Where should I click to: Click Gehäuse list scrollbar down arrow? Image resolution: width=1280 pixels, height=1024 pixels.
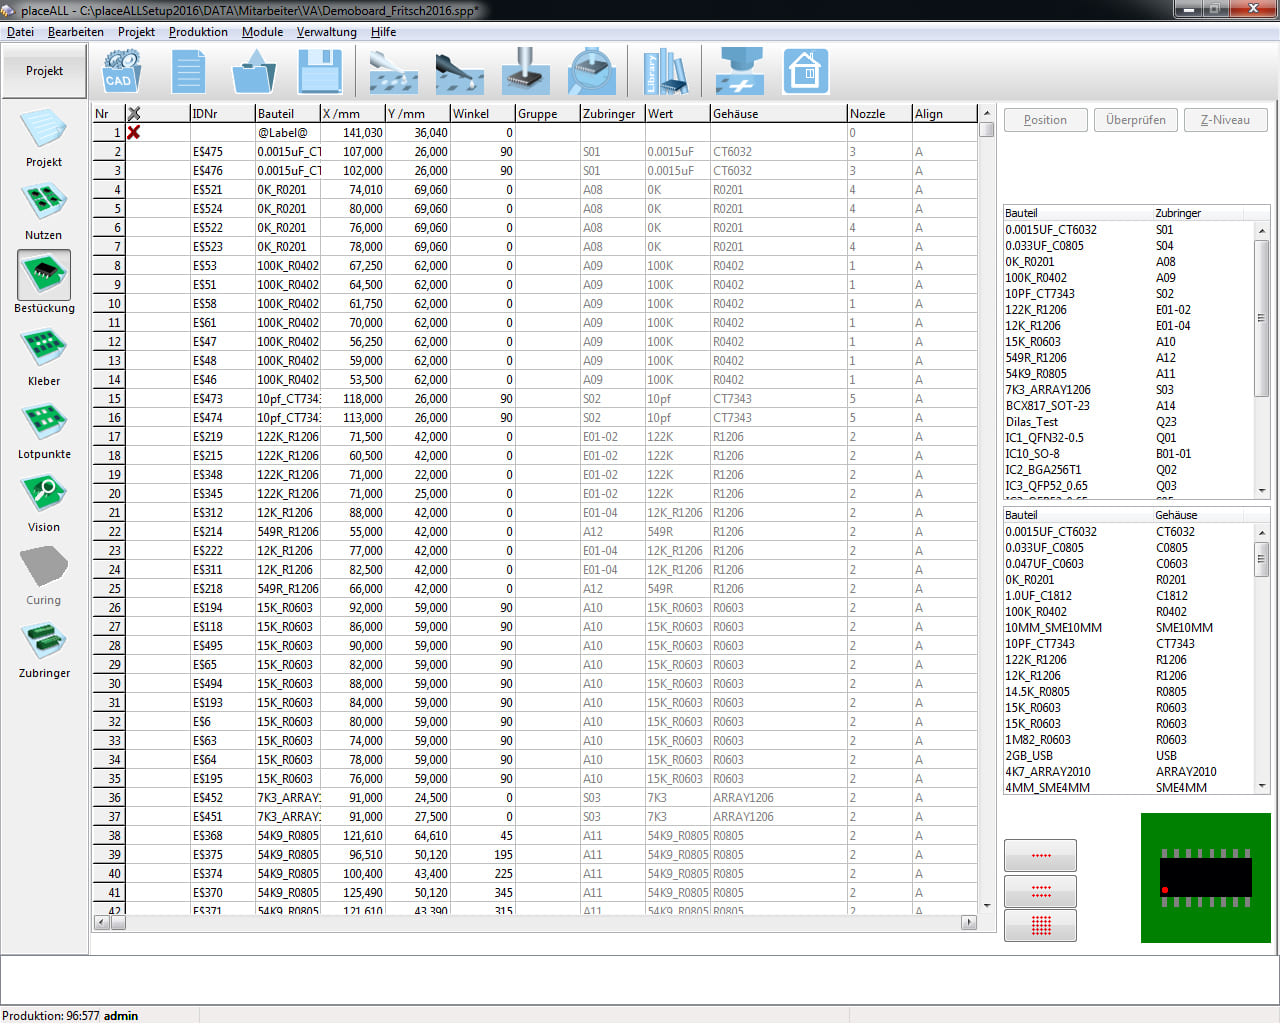pyautogui.click(x=1262, y=787)
